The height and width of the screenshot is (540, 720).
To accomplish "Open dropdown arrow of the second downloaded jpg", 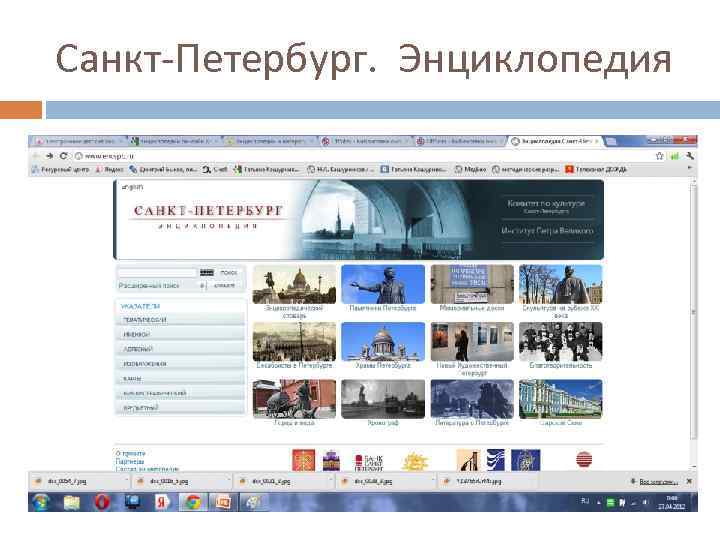I will [x=228, y=481].
